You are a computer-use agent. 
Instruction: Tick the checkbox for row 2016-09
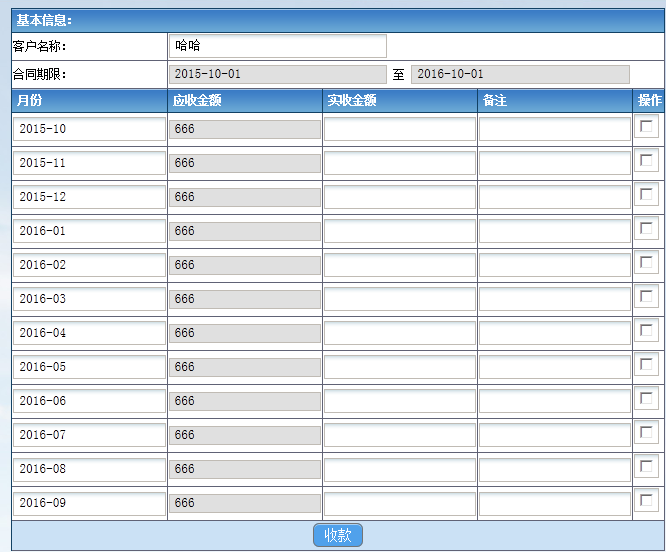pos(646,500)
